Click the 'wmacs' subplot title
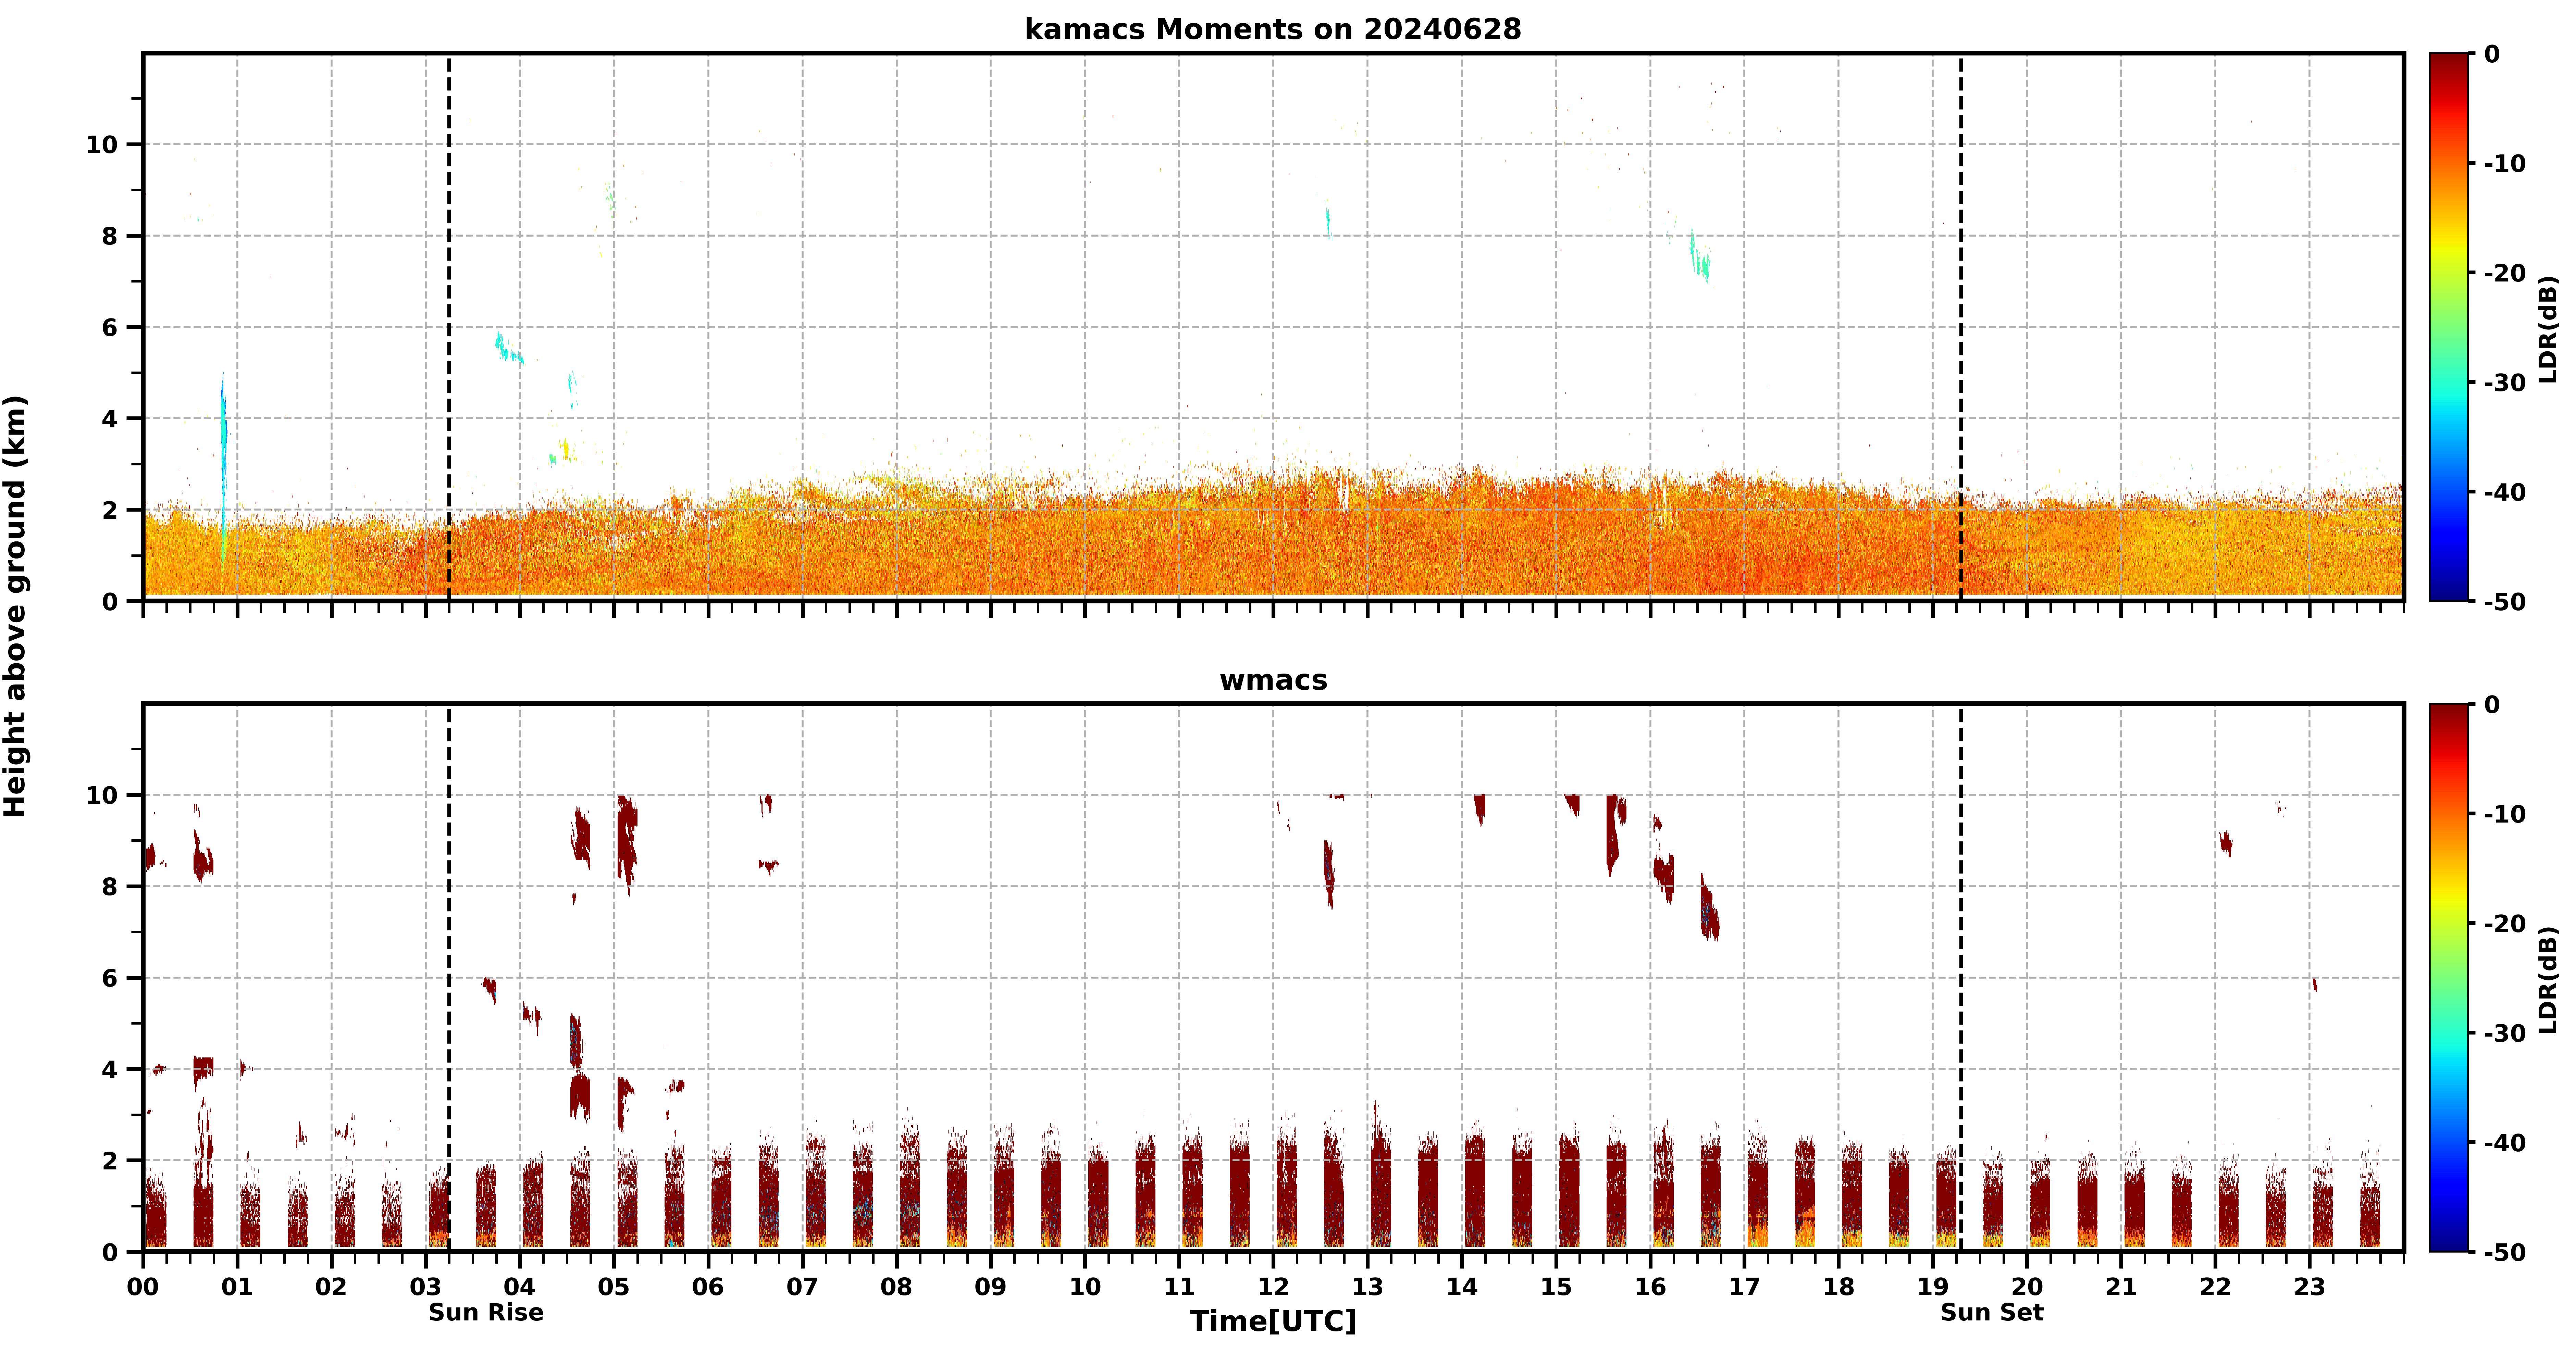The width and height of the screenshot is (2576, 1354). coord(1273,680)
